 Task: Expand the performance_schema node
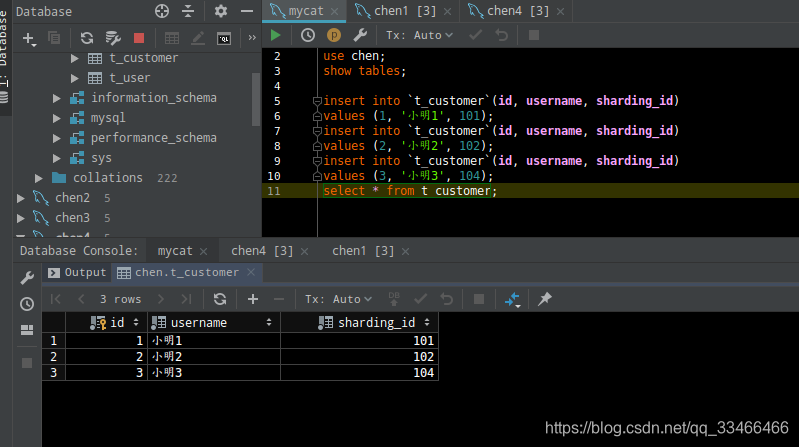coord(57,138)
